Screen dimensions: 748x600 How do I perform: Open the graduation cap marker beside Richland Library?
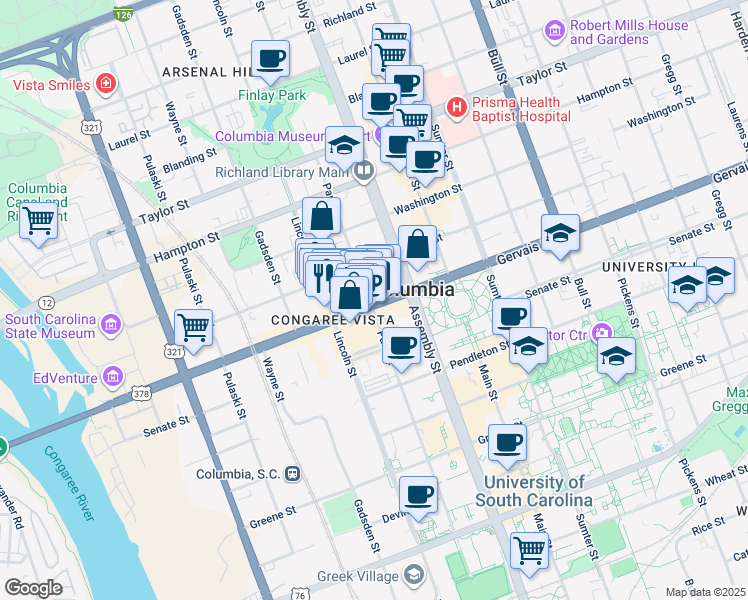tap(344, 145)
